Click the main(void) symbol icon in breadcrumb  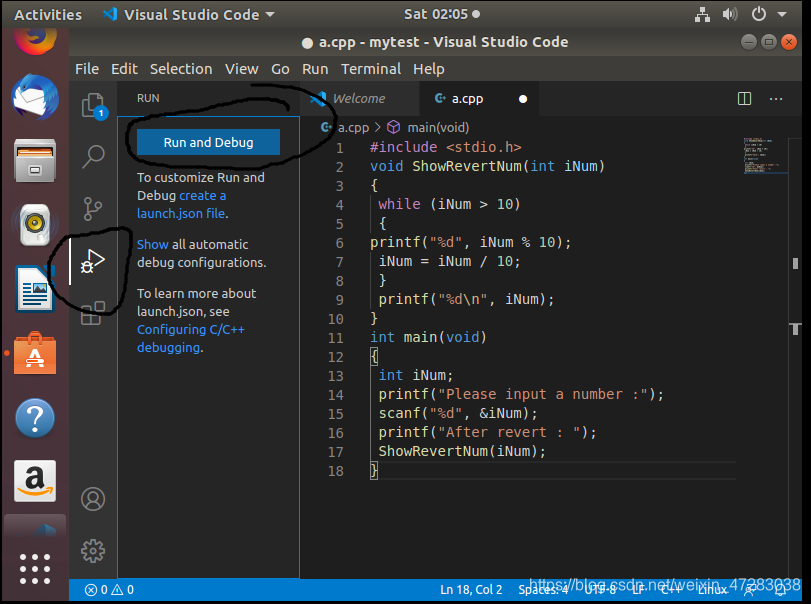pos(394,127)
